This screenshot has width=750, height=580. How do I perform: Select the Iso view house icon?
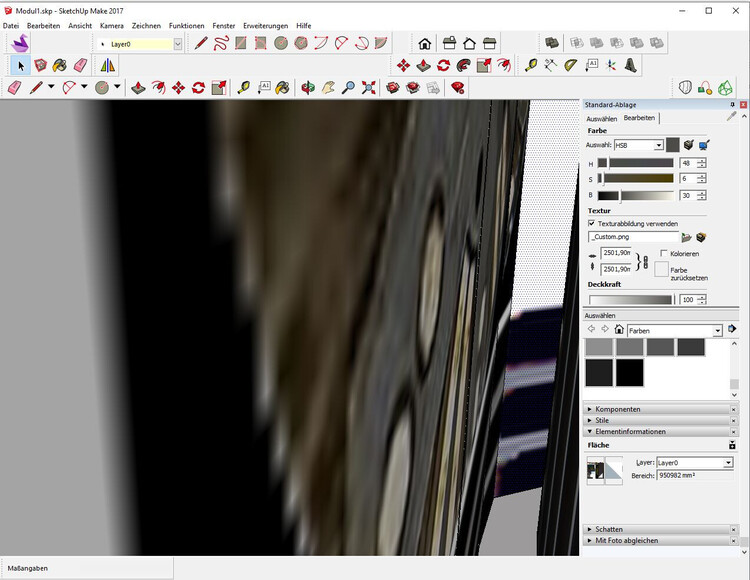click(x=425, y=43)
